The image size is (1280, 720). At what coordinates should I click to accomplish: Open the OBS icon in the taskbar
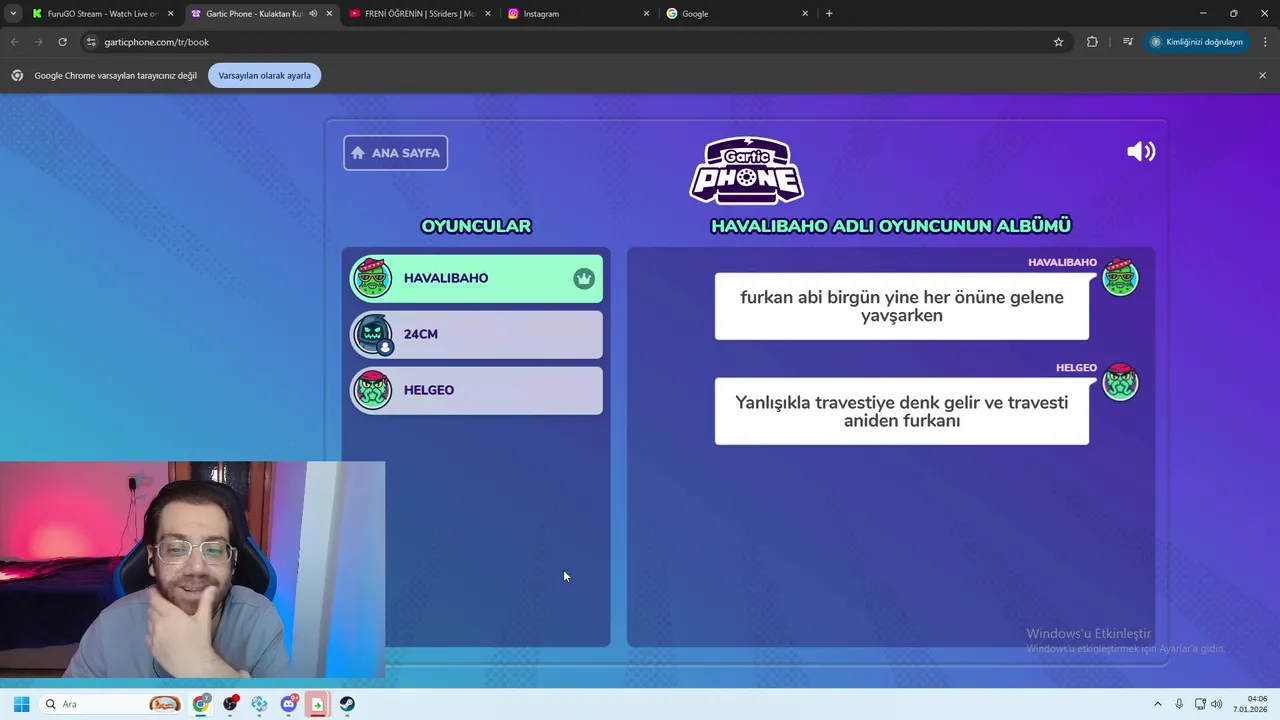click(x=230, y=704)
